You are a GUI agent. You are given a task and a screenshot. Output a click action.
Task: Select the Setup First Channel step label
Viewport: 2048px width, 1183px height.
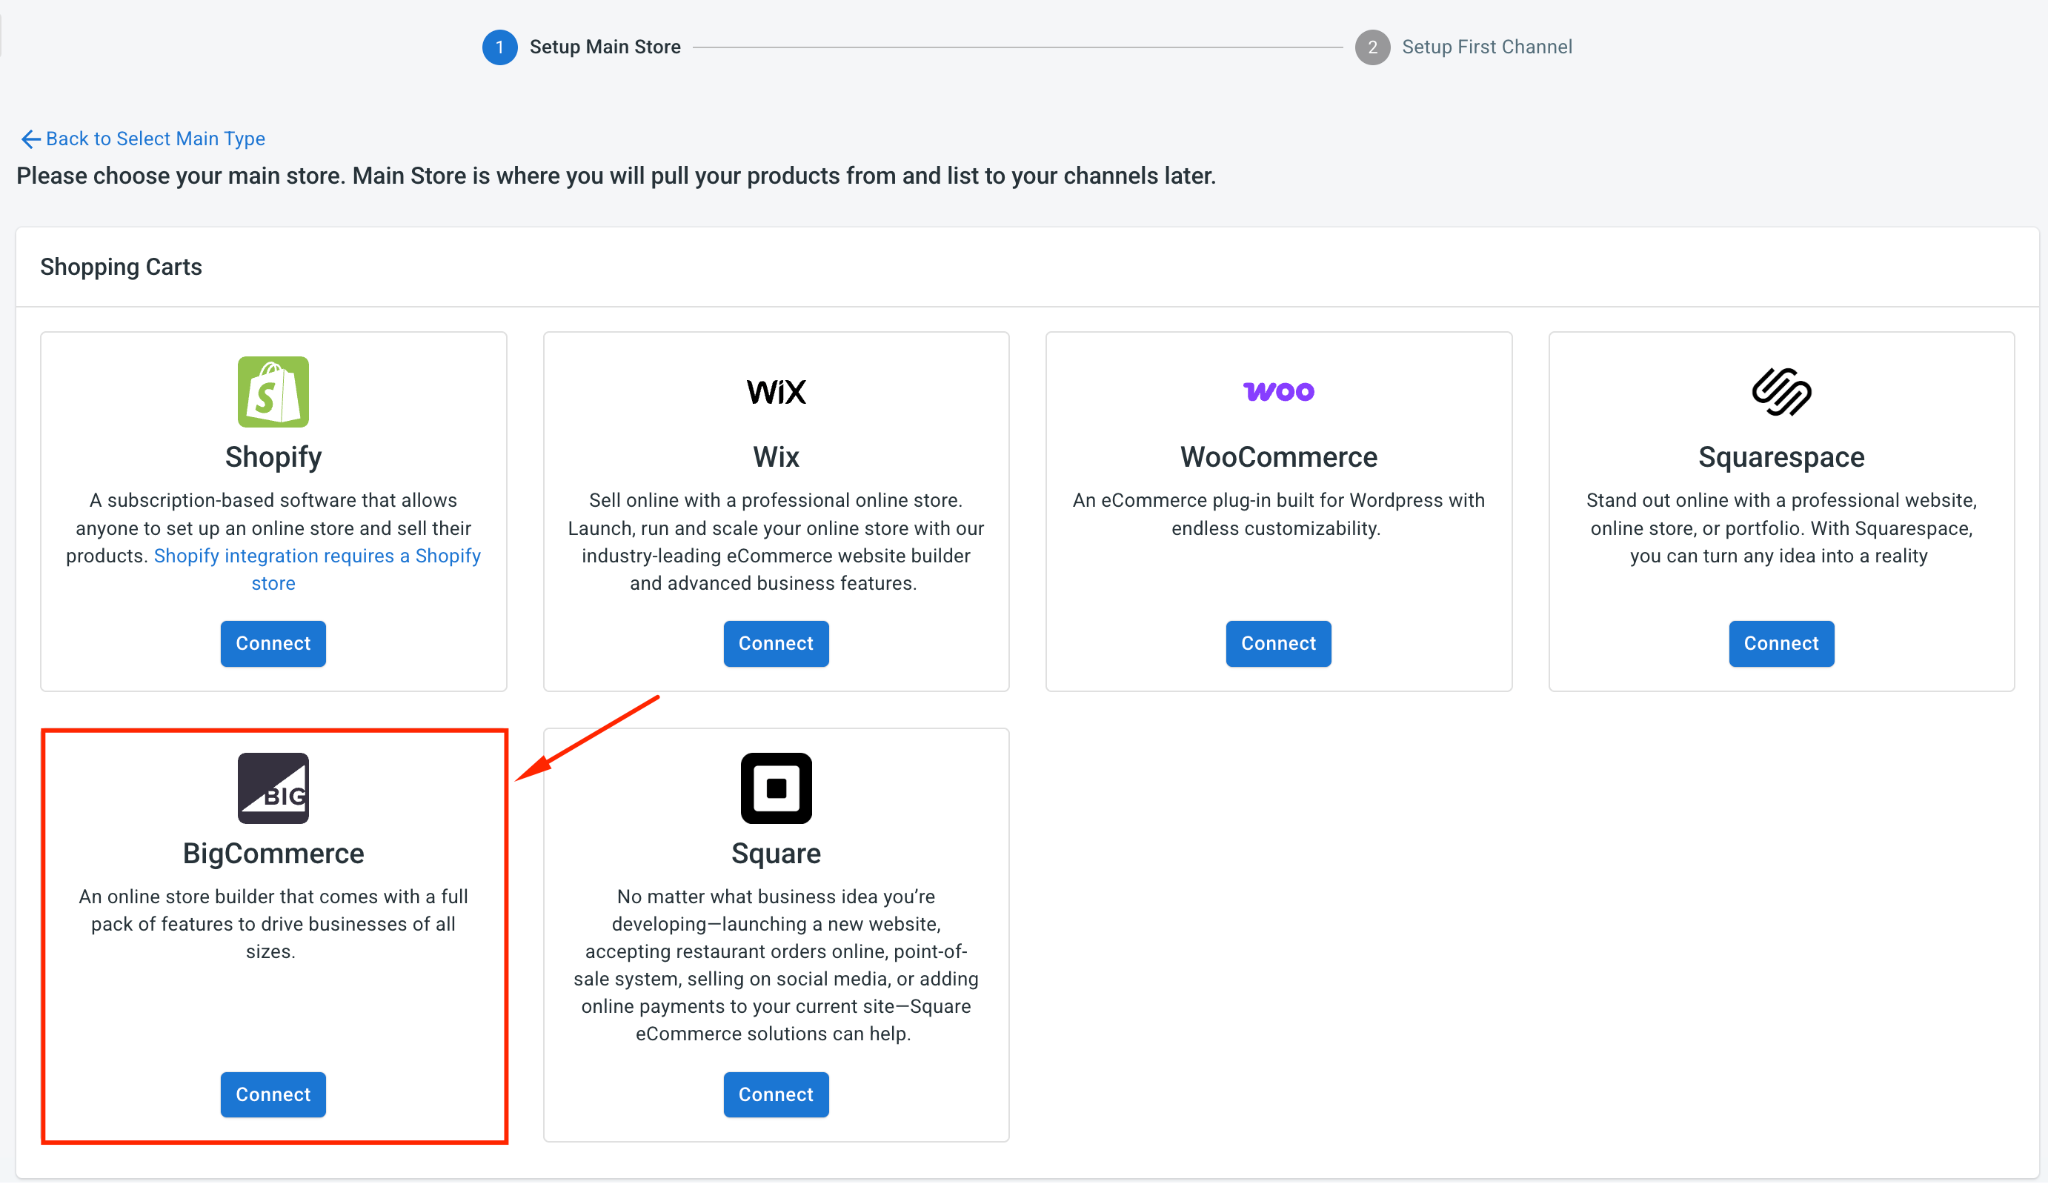pyautogui.click(x=1487, y=47)
